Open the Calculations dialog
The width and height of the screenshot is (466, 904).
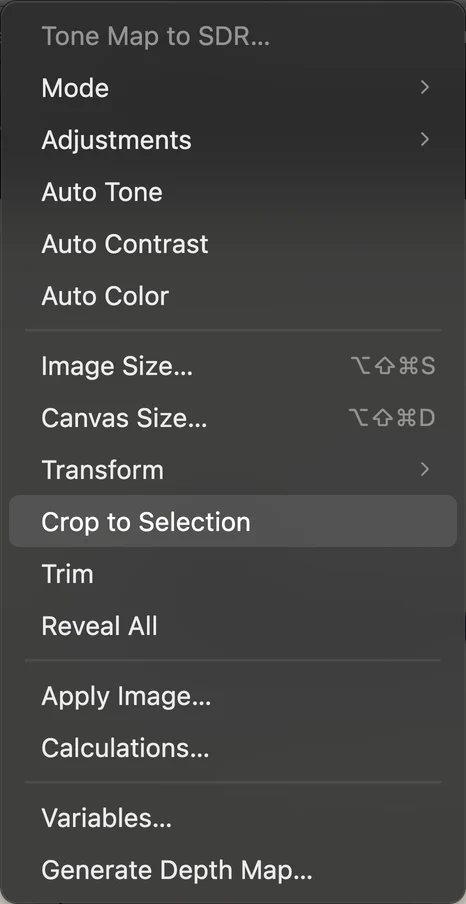point(233,748)
